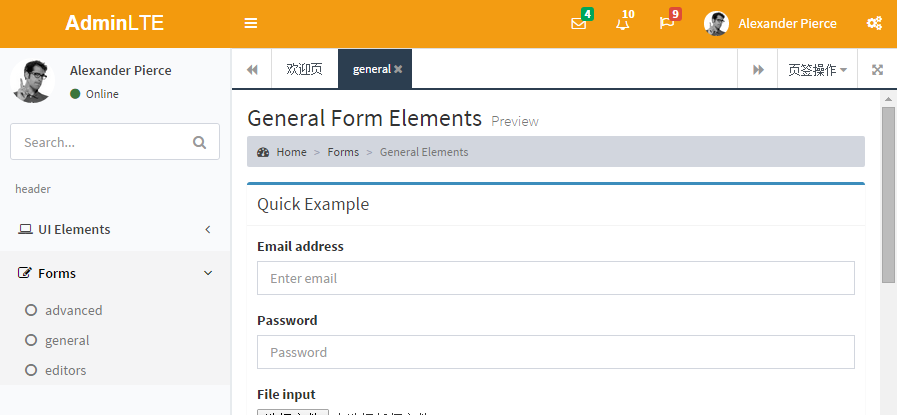
Task: Click the circle icon beside advanced
Action: [x=31, y=310]
